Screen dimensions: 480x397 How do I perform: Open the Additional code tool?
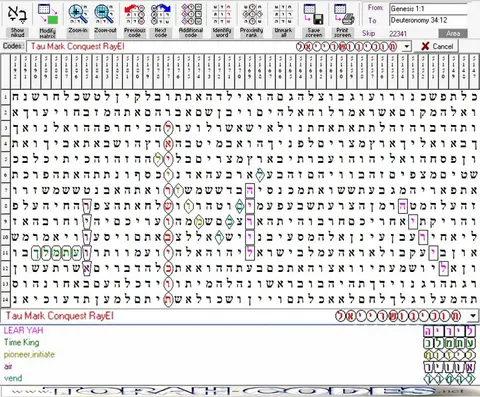(x=191, y=14)
